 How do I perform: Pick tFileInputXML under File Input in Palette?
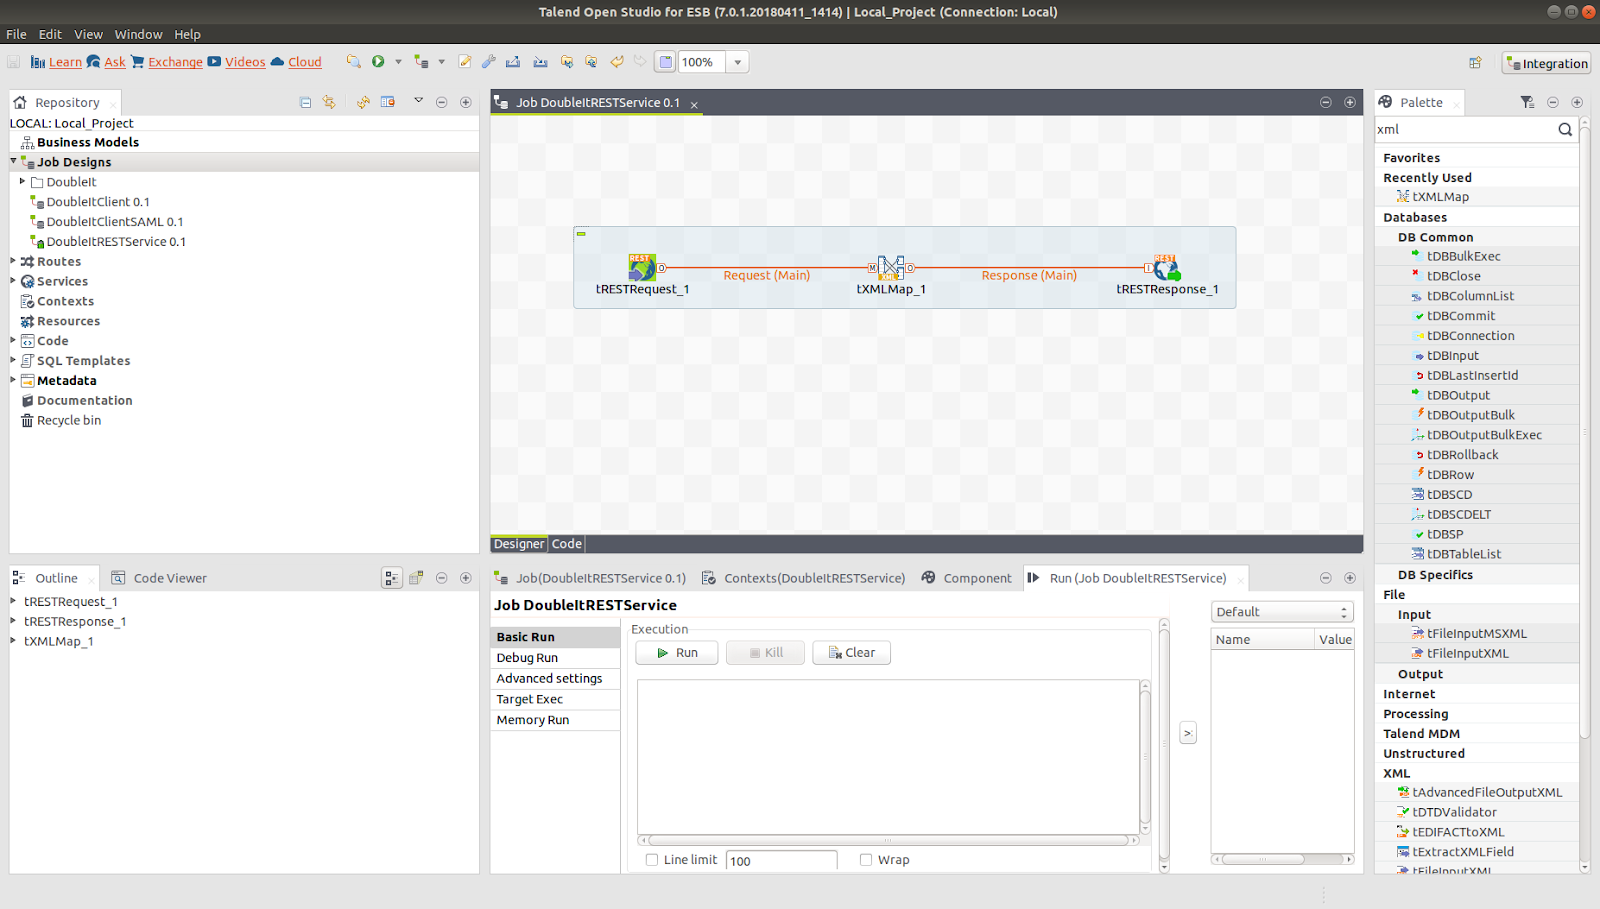[x=1467, y=653]
